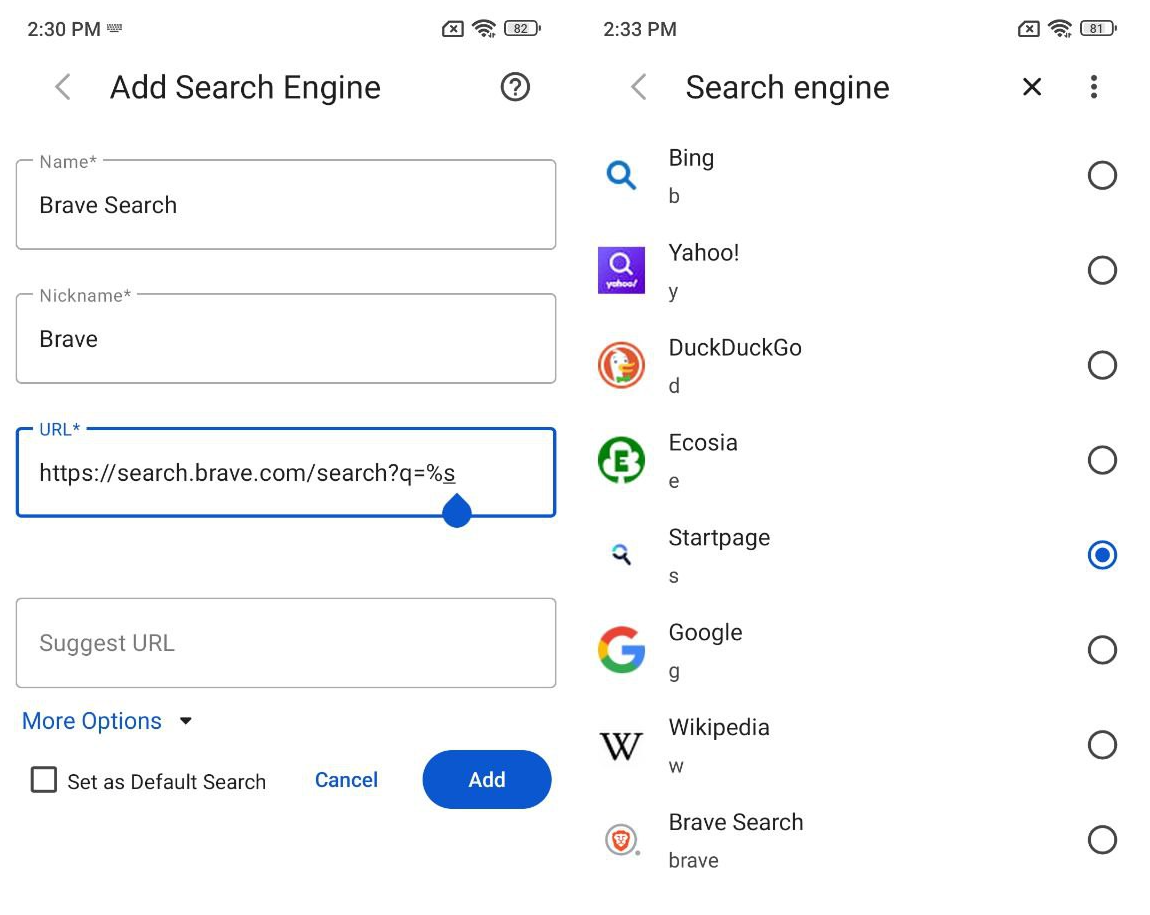Open the help question mark icon

515,88
